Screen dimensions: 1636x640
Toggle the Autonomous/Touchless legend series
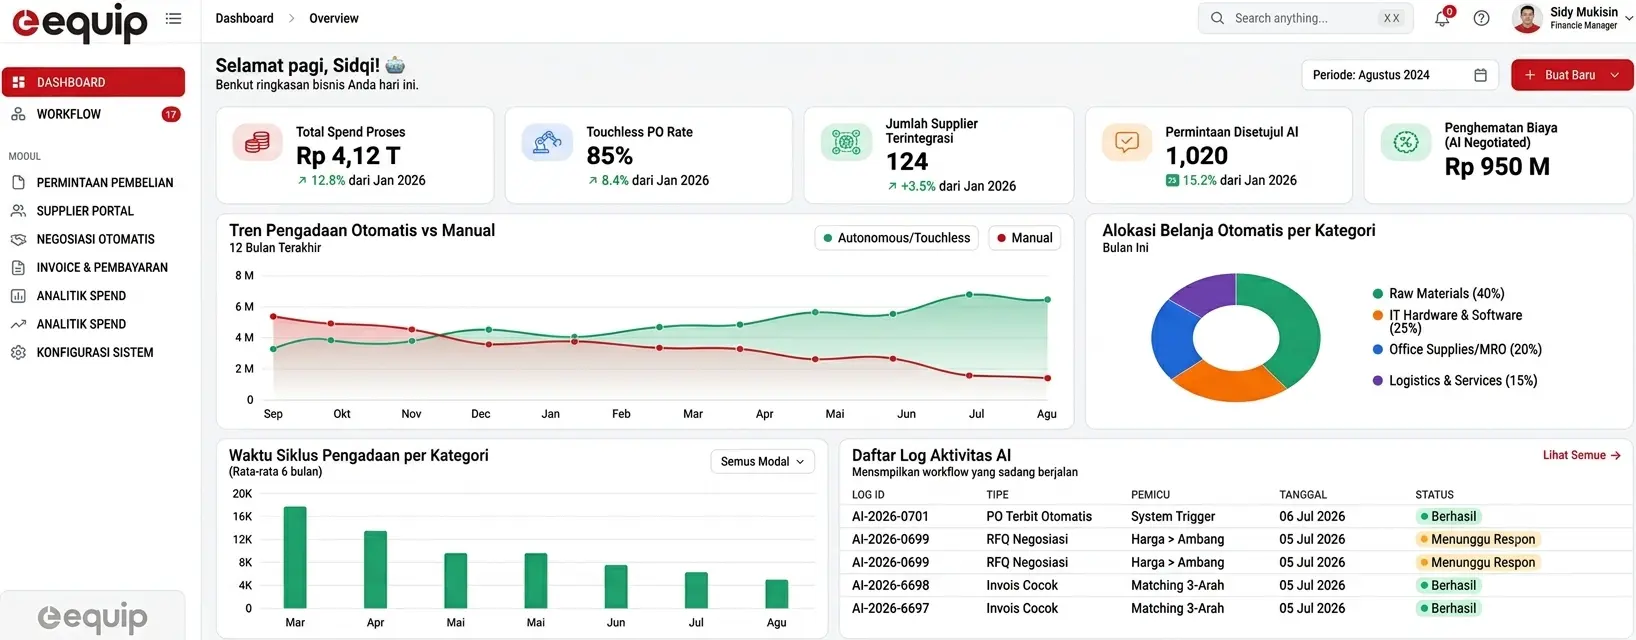(x=896, y=238)
